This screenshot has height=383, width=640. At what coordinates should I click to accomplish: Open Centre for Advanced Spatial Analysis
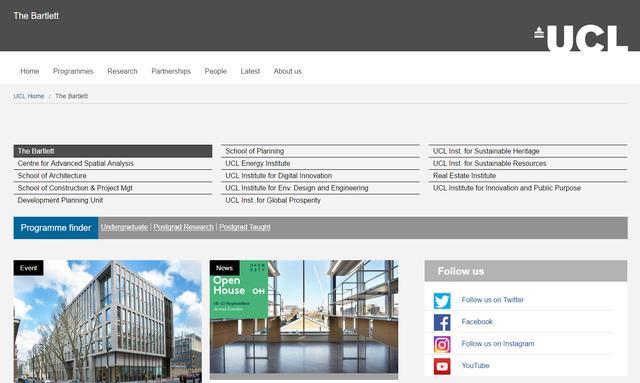tap(76, 163)
